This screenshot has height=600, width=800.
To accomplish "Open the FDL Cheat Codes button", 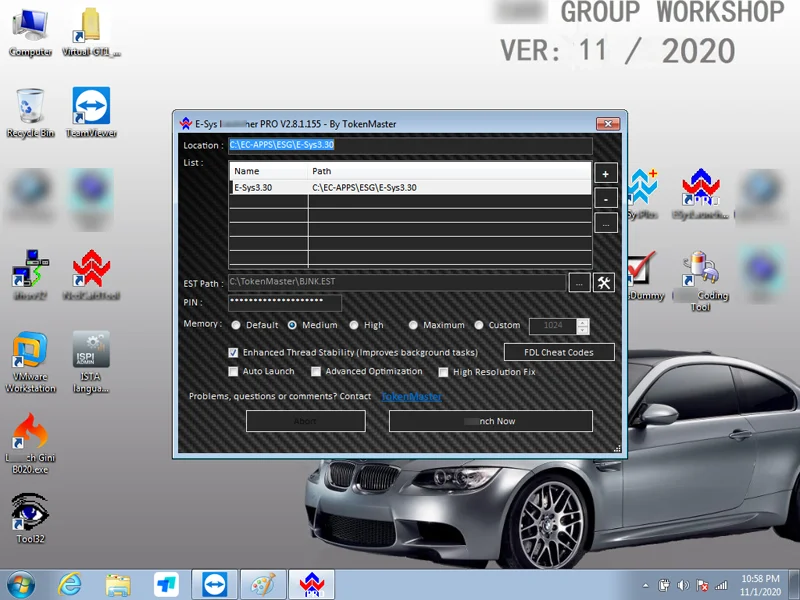I will 559,352.
